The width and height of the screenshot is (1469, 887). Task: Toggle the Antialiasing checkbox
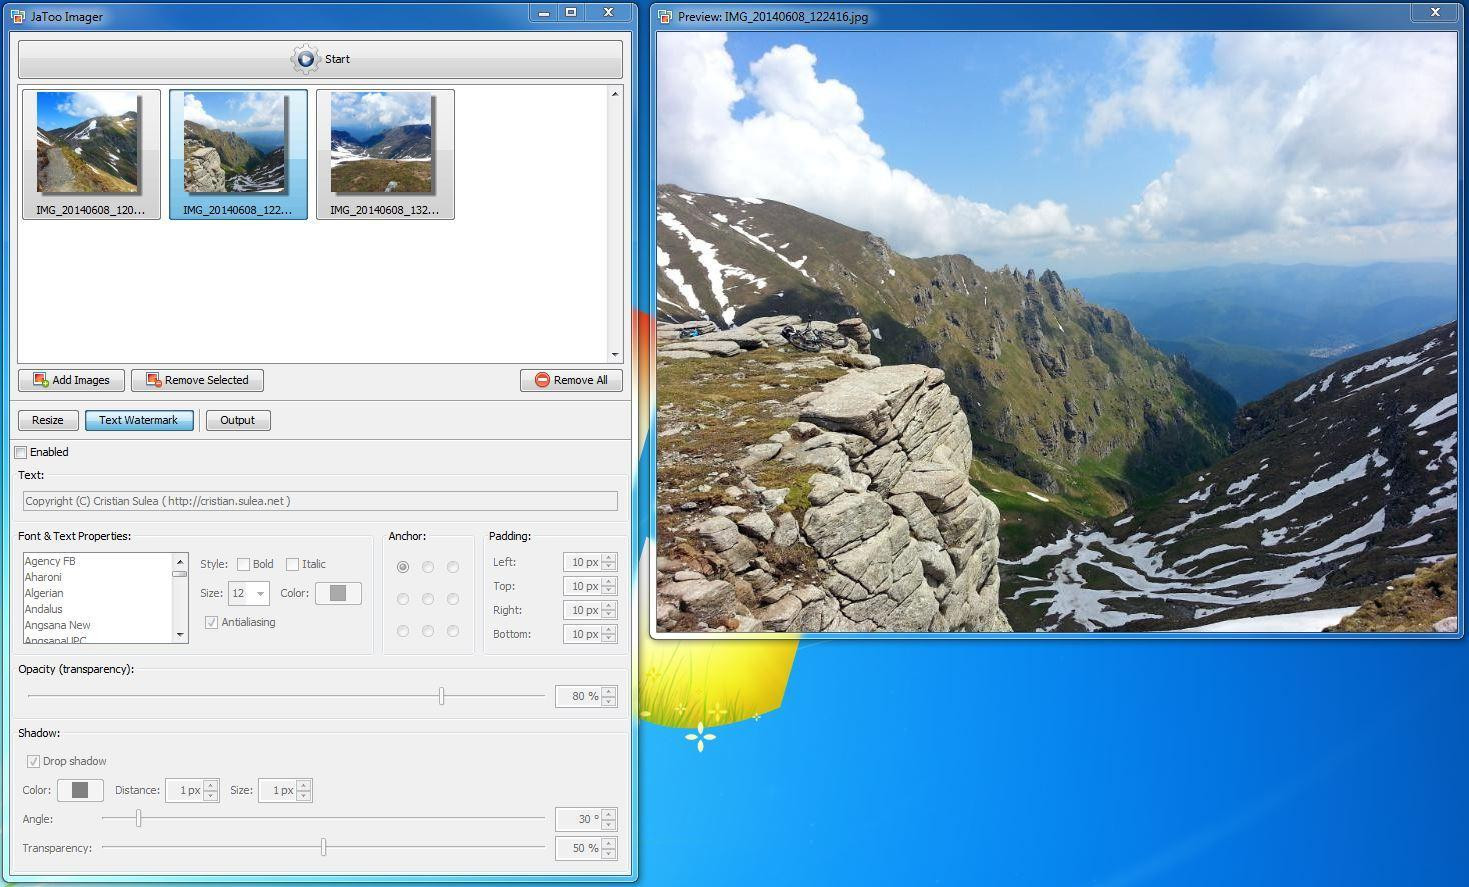[x=211, y=622]
